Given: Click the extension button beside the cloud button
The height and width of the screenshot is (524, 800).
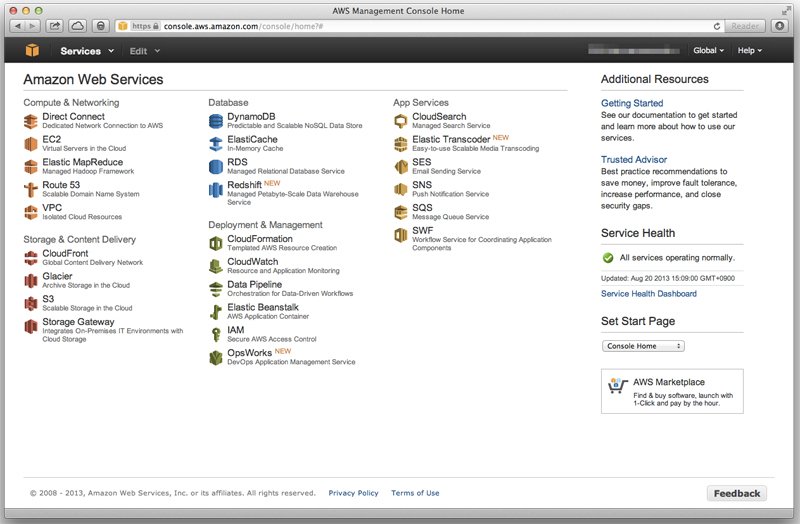Looking at the screenshot, I should 101,26.
